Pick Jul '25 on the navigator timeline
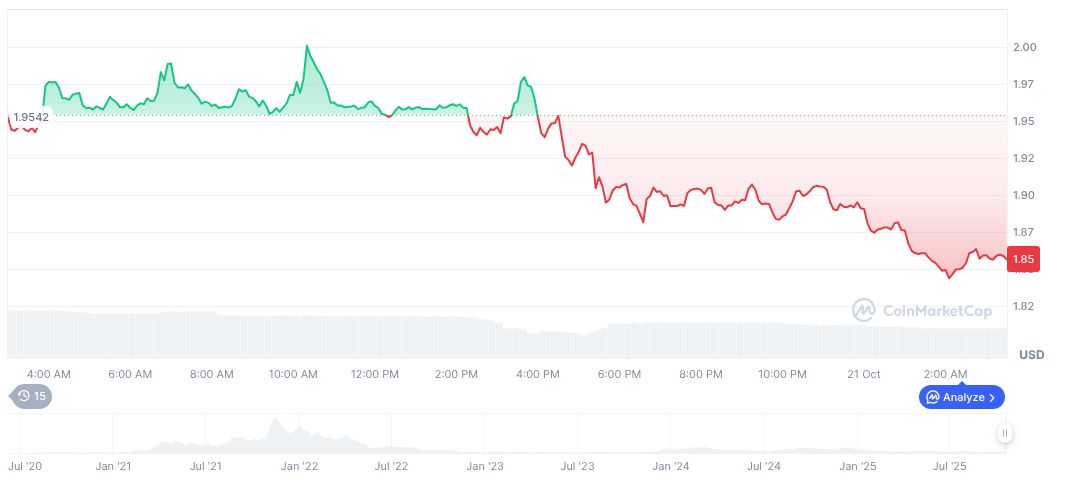The image size is (1072, 477). pyautogui.click(x=950, y=466)
